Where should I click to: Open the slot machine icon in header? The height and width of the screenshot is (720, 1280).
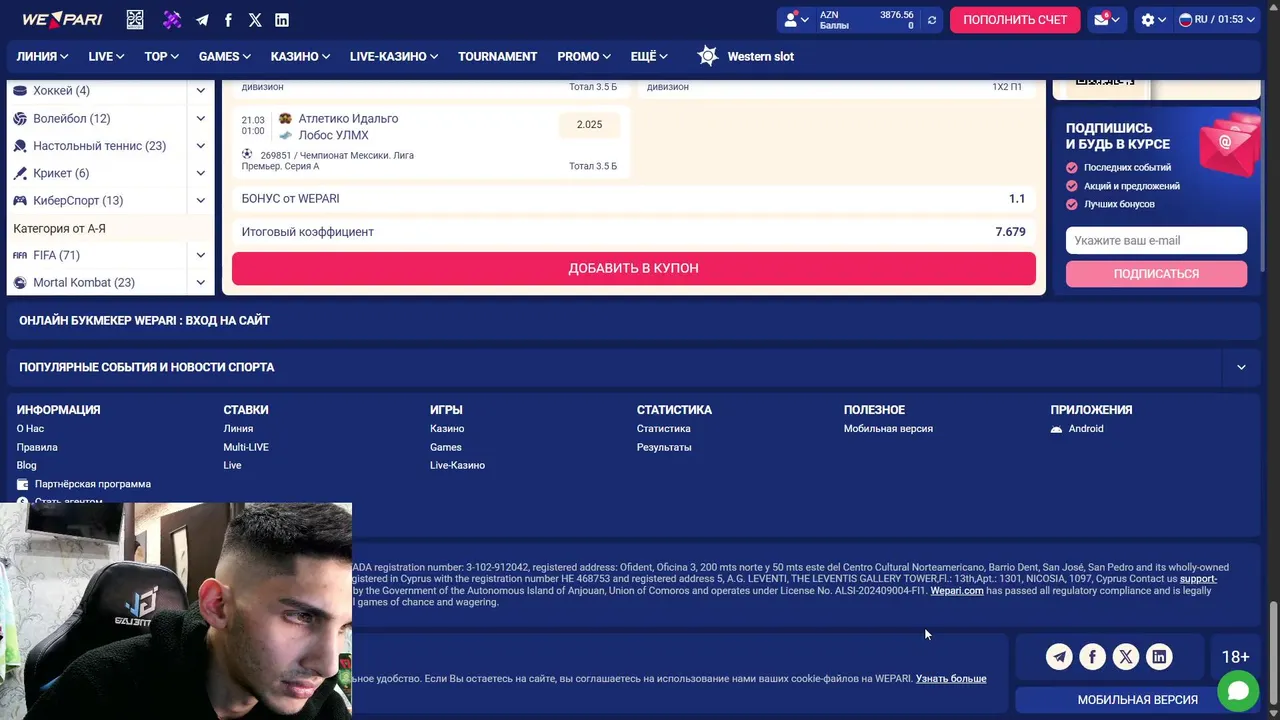pos(135,19)
